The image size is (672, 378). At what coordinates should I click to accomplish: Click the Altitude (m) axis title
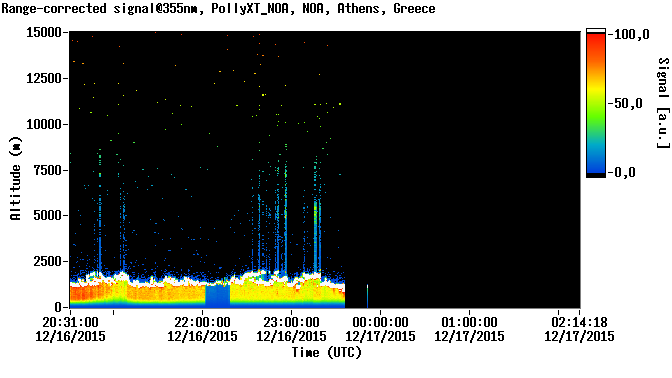(15, 178)
